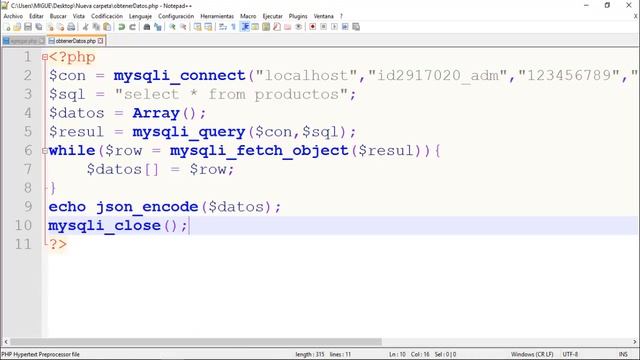Open Find with the binoculars icon
The height and width of the screenshot is (360, 640).
click(147, 27)
